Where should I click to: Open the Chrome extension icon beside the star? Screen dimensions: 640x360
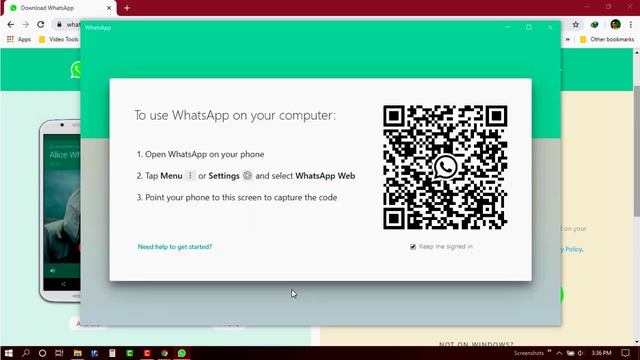click(x=594, y=24)
